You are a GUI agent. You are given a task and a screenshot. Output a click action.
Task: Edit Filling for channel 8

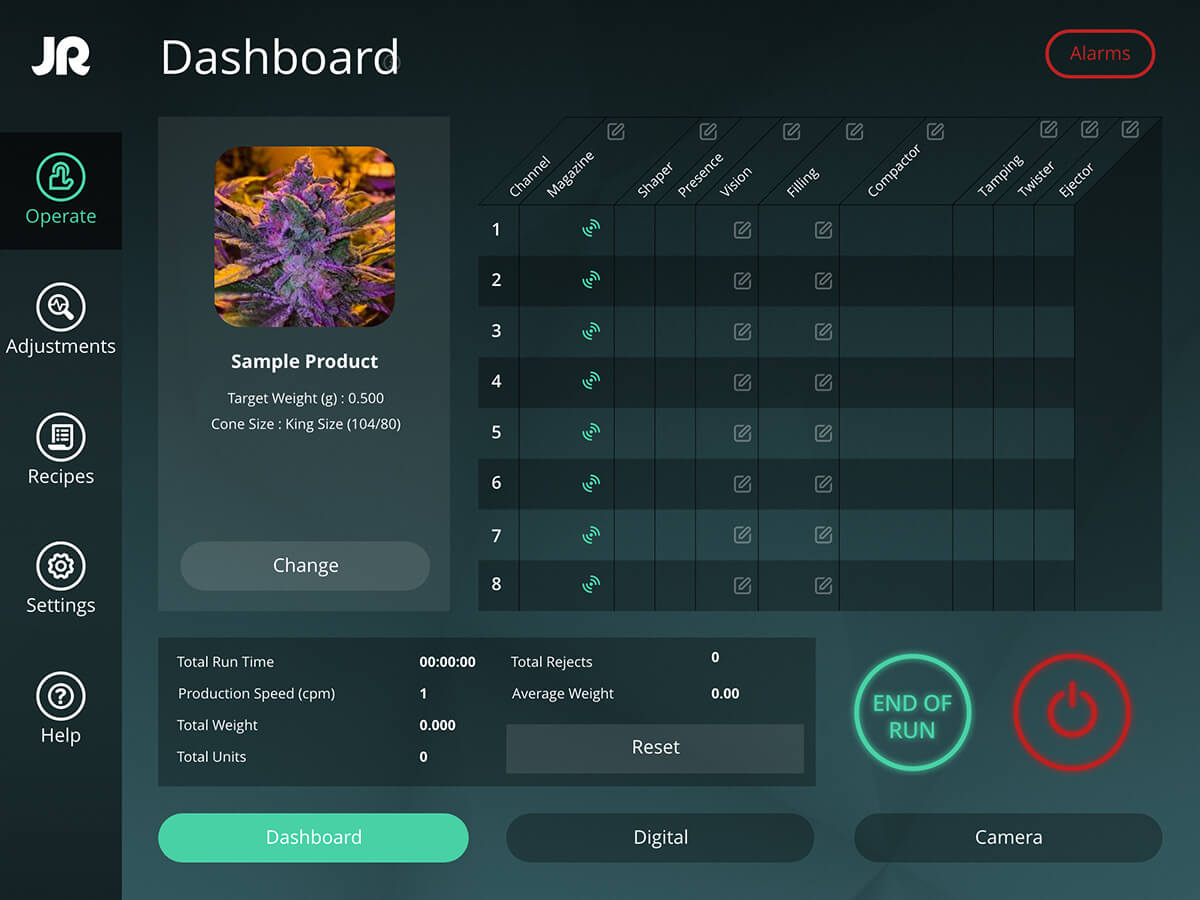[x=823, y=585]
